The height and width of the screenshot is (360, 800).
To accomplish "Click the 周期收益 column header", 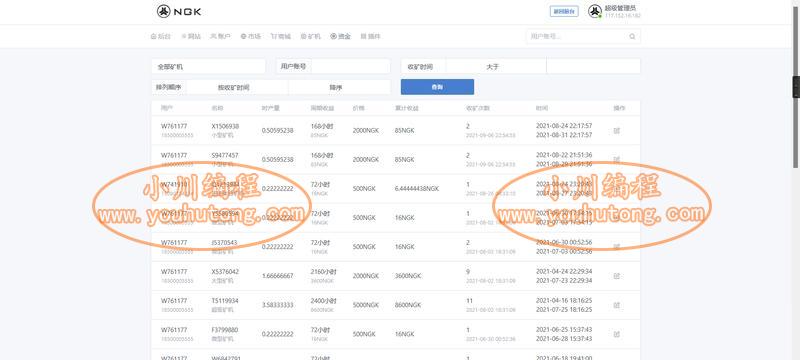I will click(x=322, y=108).
